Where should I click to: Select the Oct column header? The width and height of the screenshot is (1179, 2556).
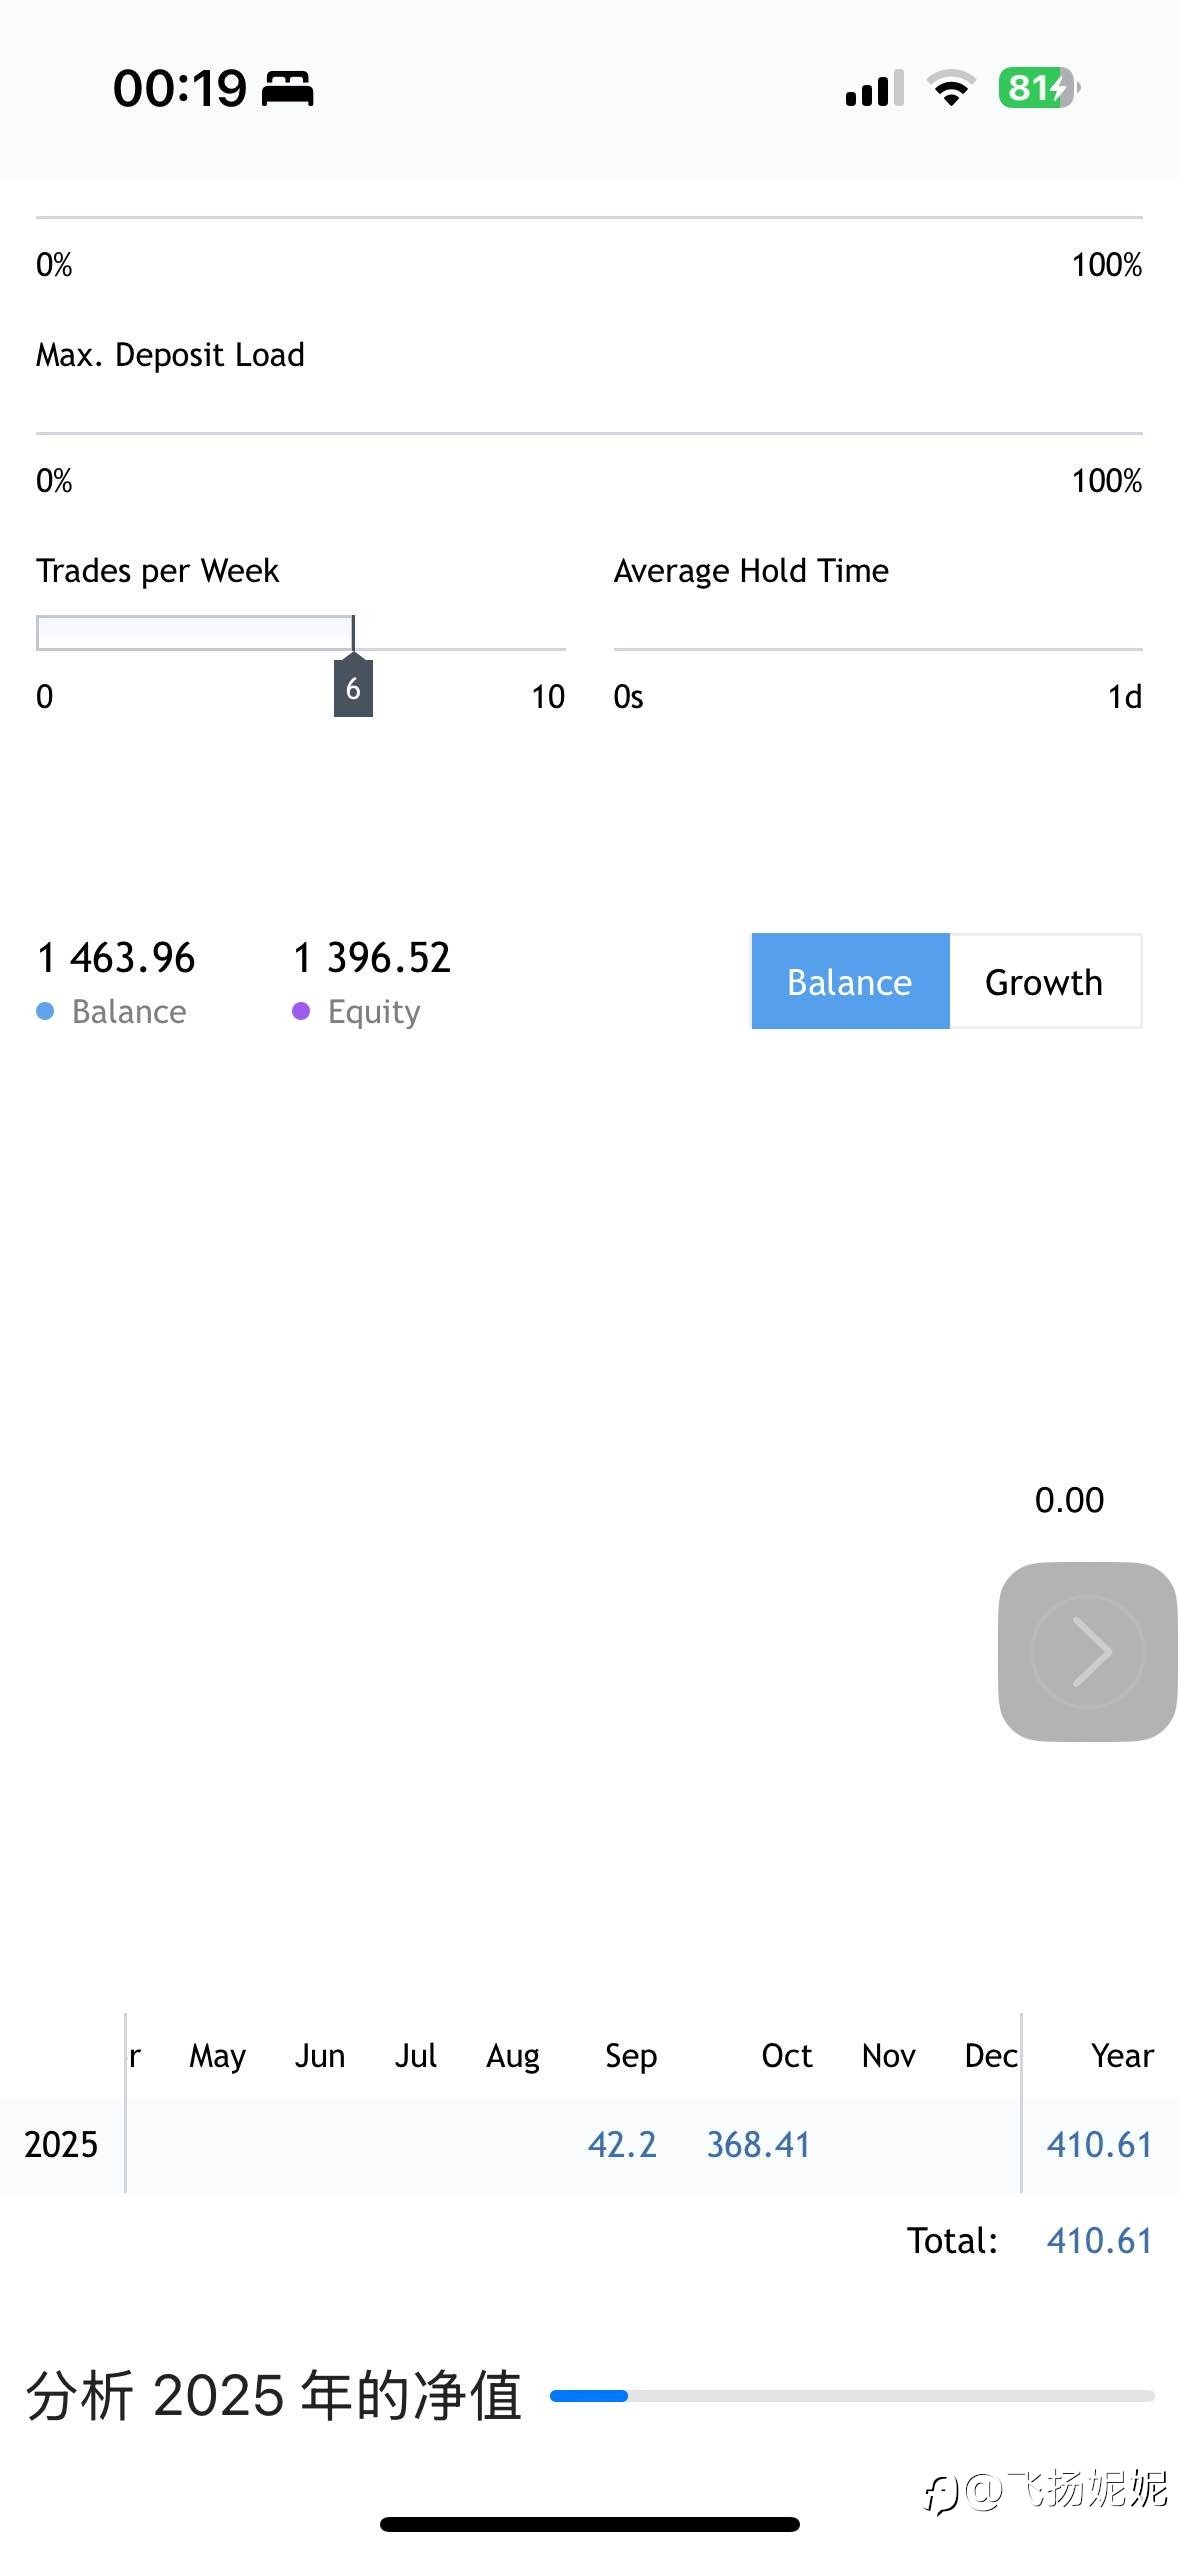pos(786,2056)
